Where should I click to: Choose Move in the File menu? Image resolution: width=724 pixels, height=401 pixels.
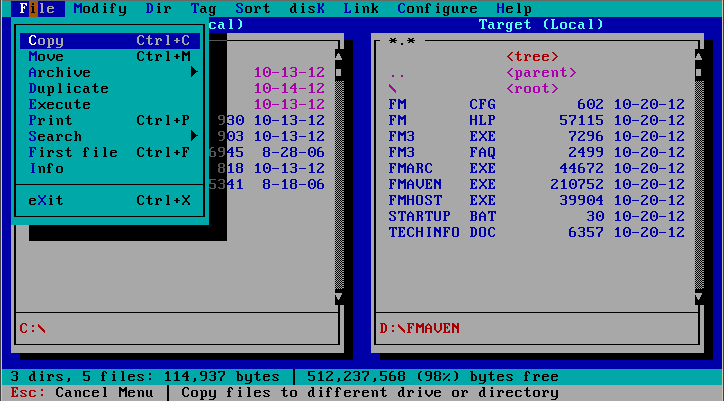110,56
